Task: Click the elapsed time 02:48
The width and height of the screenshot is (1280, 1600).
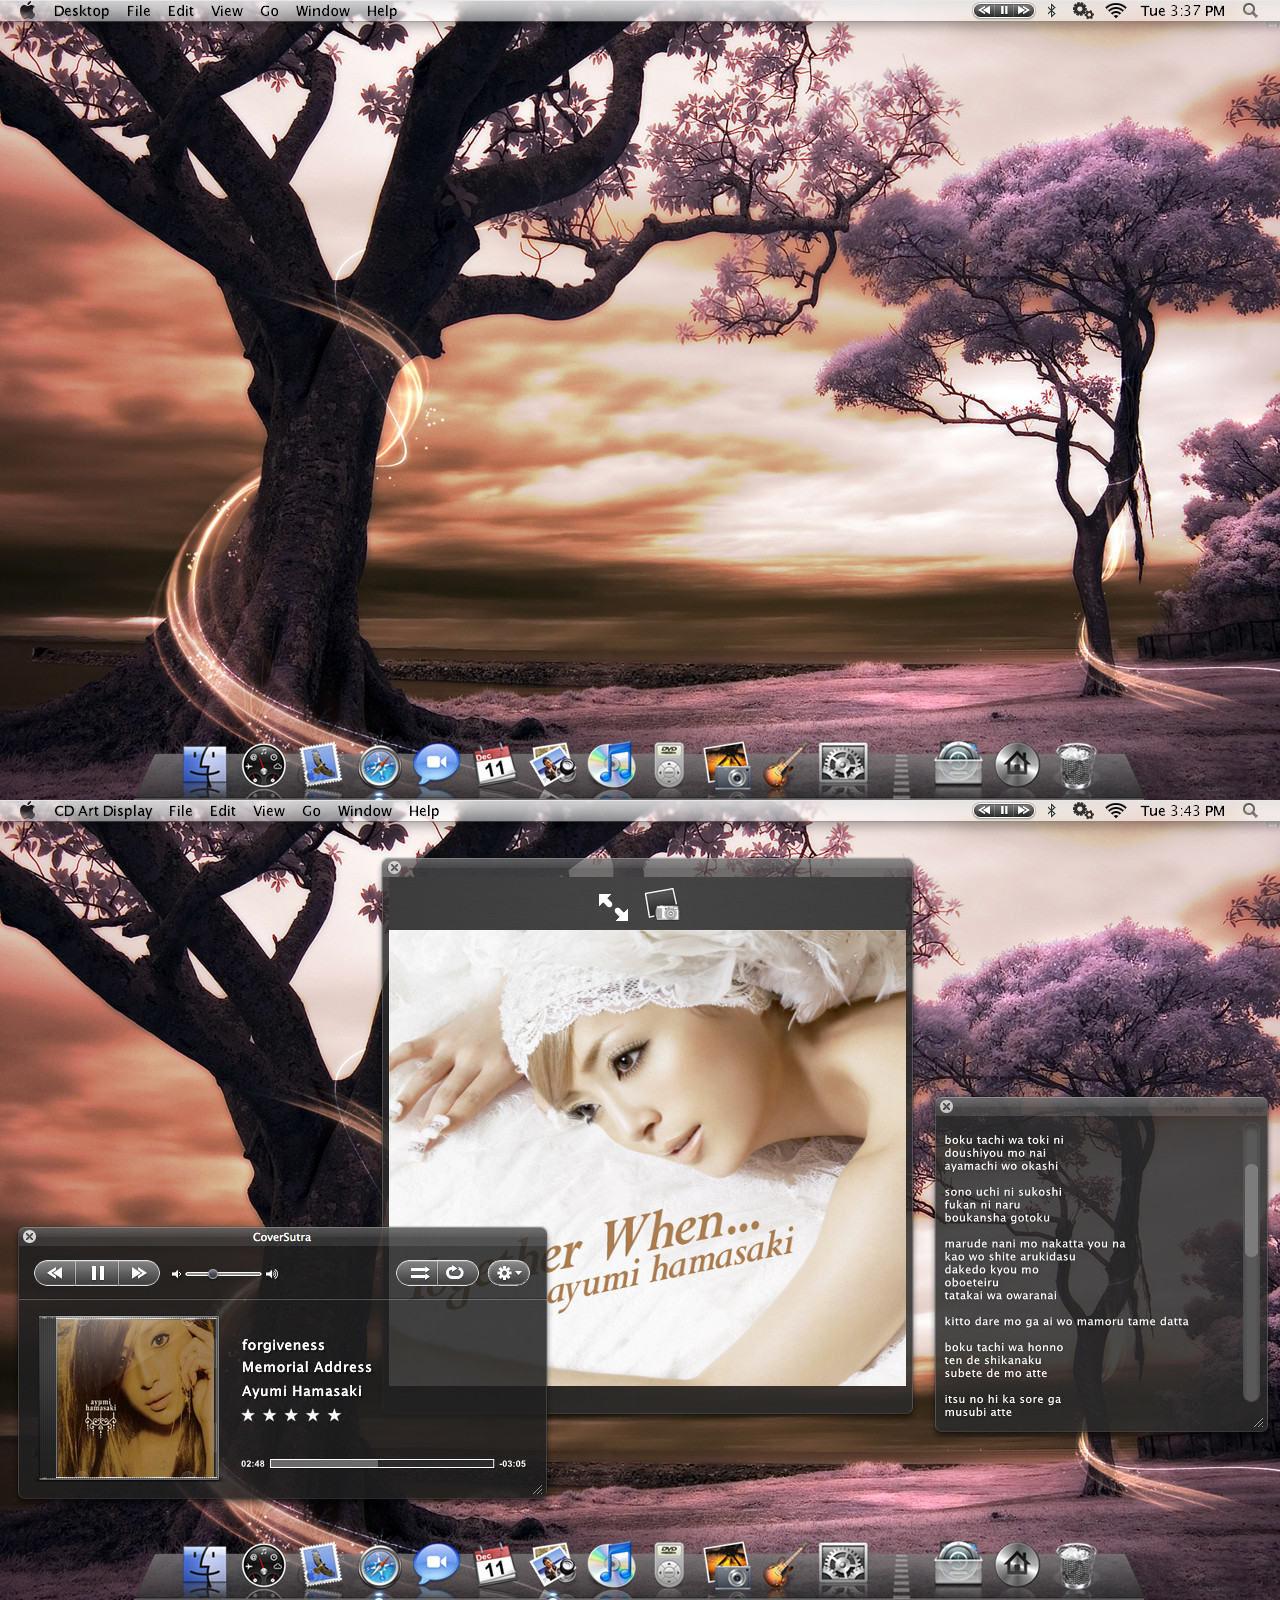Action: (x=252, y=1463)
